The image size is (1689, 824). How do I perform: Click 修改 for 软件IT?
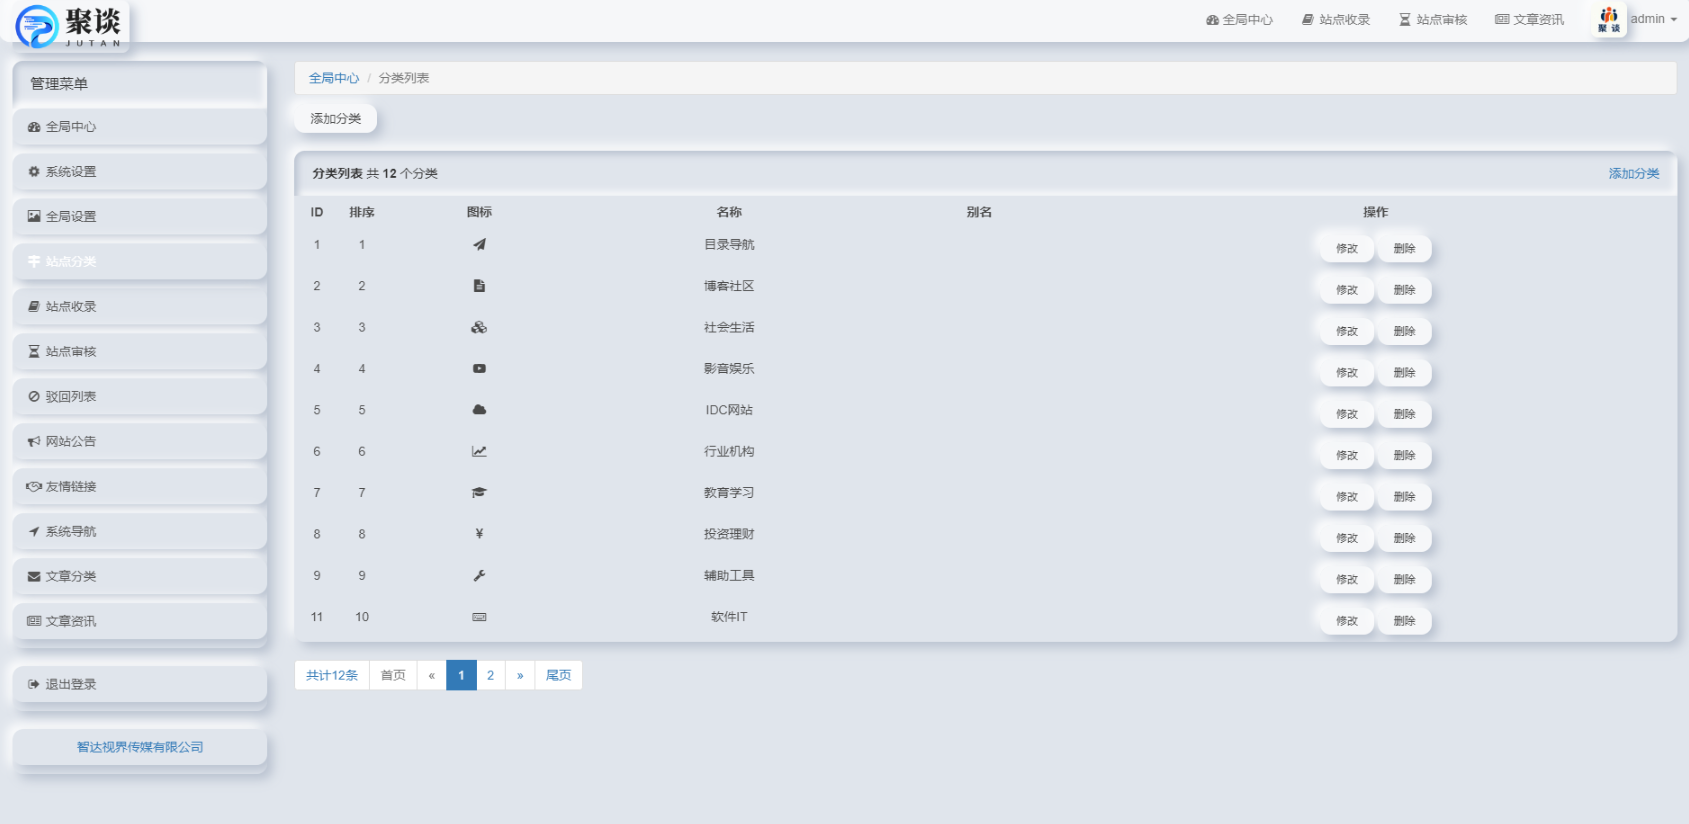point(1347,621)
